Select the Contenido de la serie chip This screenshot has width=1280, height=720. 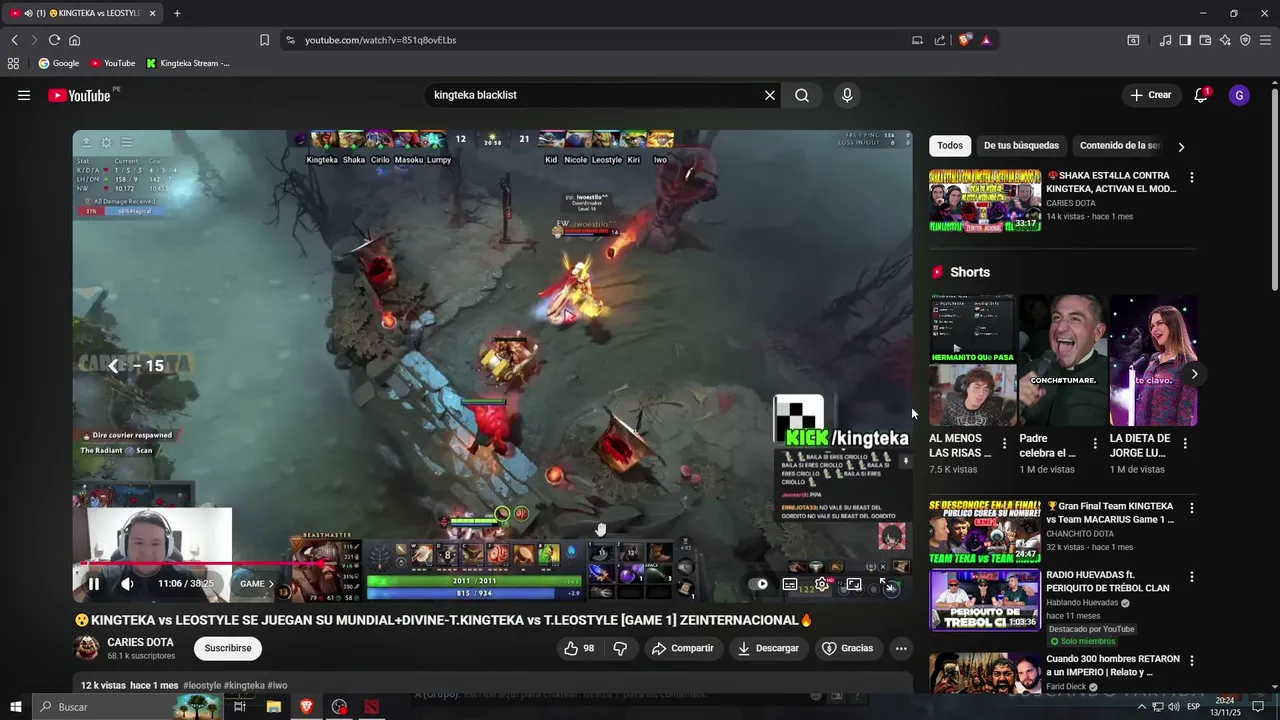pyautogui.click(x=1120, y=146)
